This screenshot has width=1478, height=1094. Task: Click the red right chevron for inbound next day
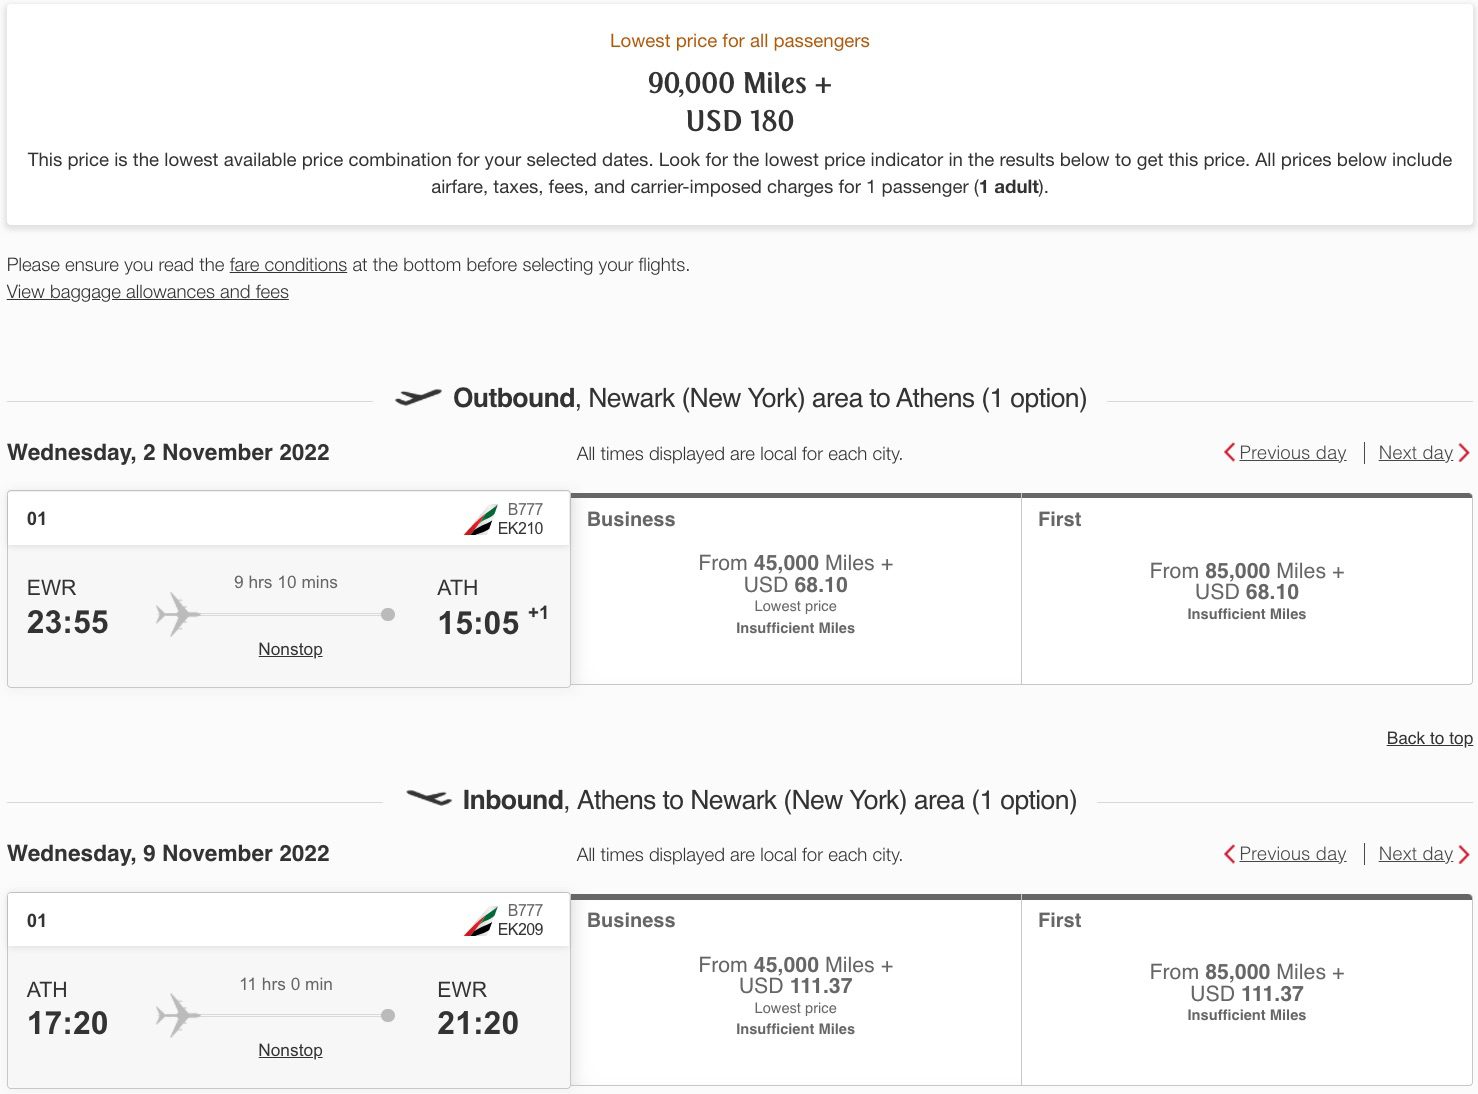1464,854
